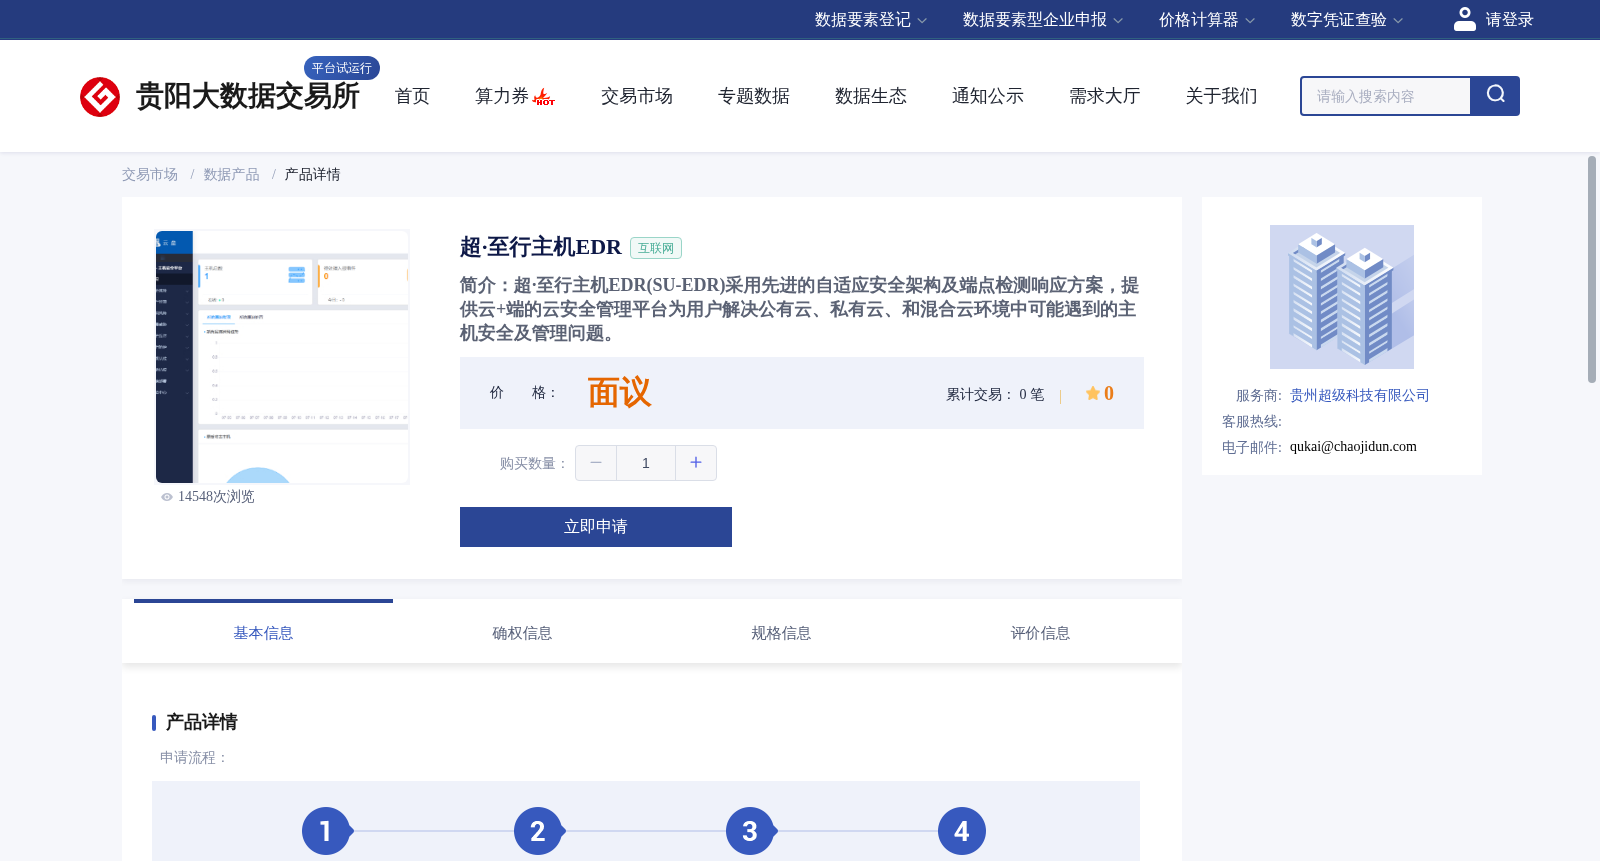This screenshot has height=861, width=1600.
Task: Click step 3 circle in application flow
Action: 750,831
